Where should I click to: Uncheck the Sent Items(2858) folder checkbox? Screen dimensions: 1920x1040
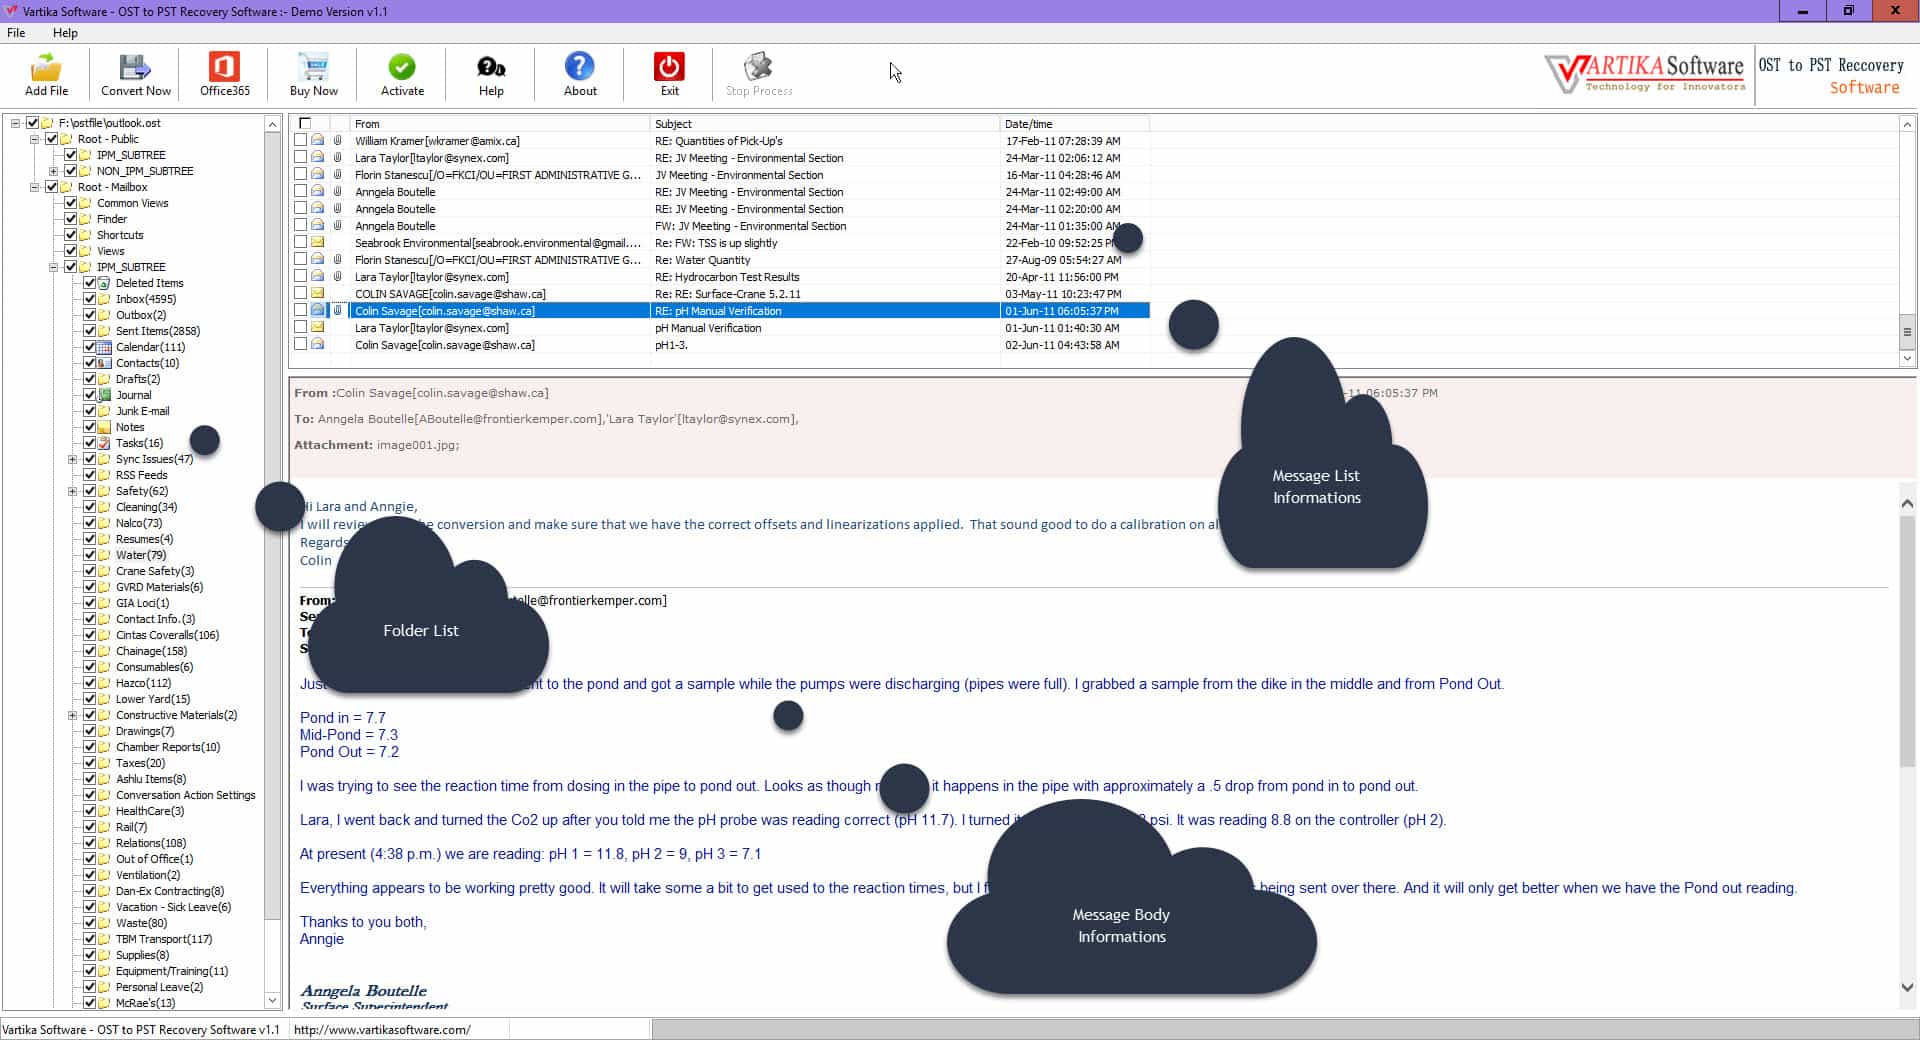[89, 331]
